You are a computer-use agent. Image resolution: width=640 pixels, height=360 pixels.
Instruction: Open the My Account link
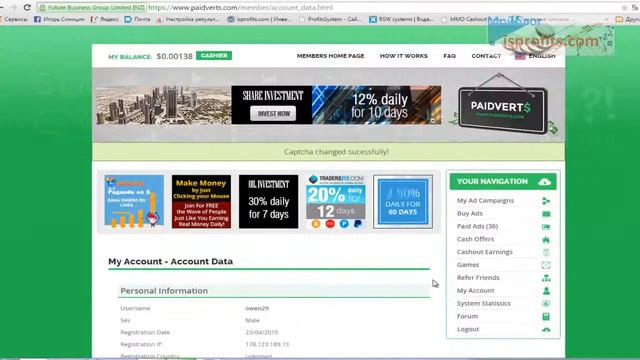pyautogui.click(x=476, y=291)
